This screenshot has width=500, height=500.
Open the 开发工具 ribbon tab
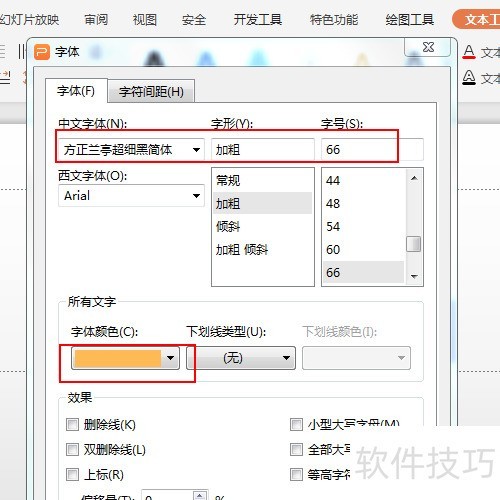(x=258, y=20)
